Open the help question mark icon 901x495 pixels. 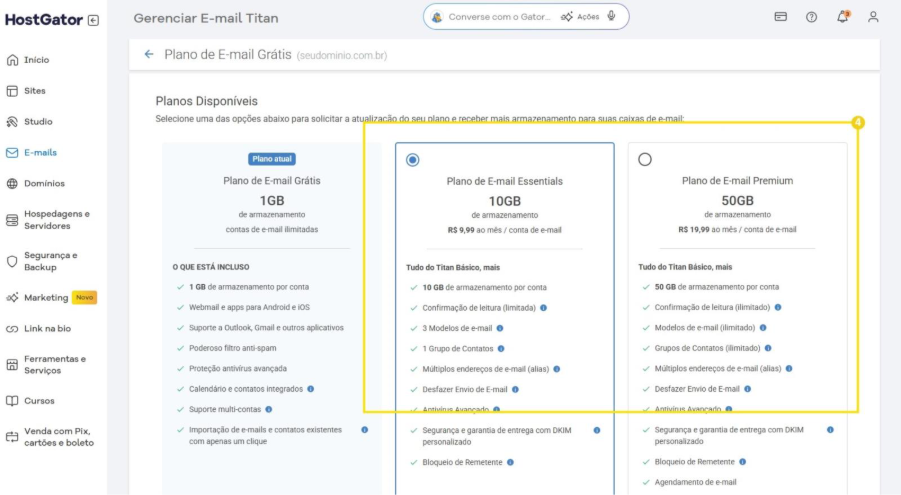tap(811, 17)
